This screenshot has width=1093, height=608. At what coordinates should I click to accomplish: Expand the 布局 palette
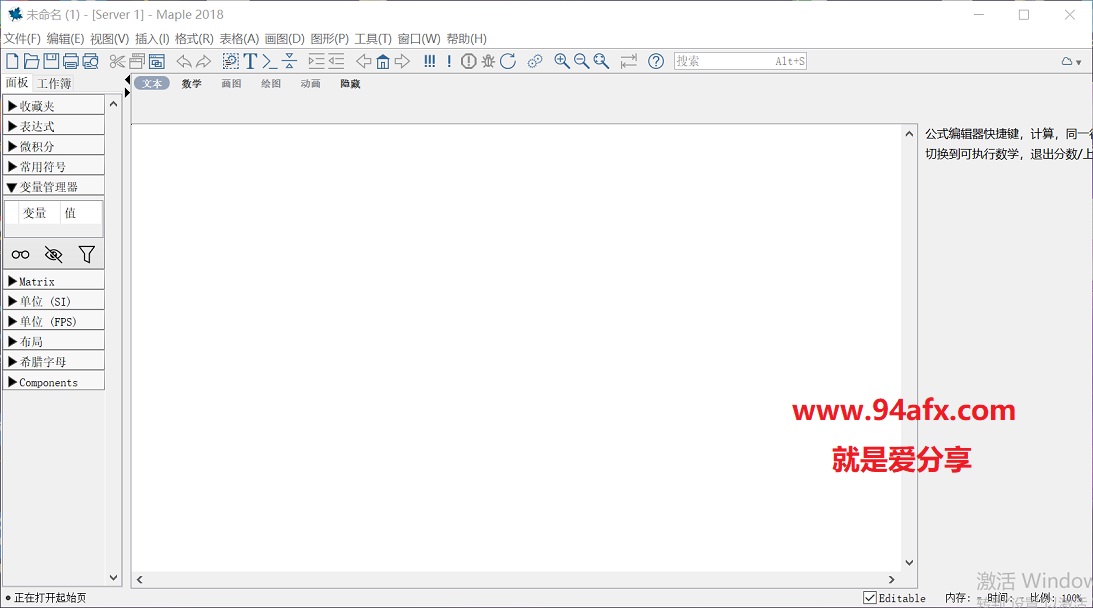click(x=54, y=342)
